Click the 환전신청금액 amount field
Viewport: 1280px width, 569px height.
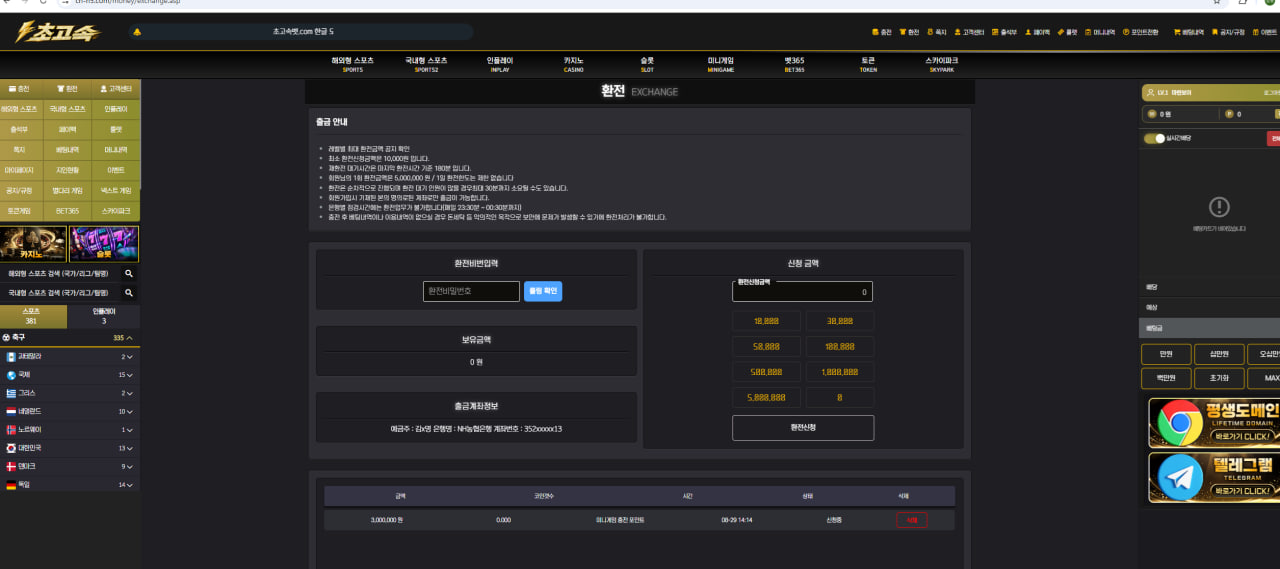[x=803, y=292]
